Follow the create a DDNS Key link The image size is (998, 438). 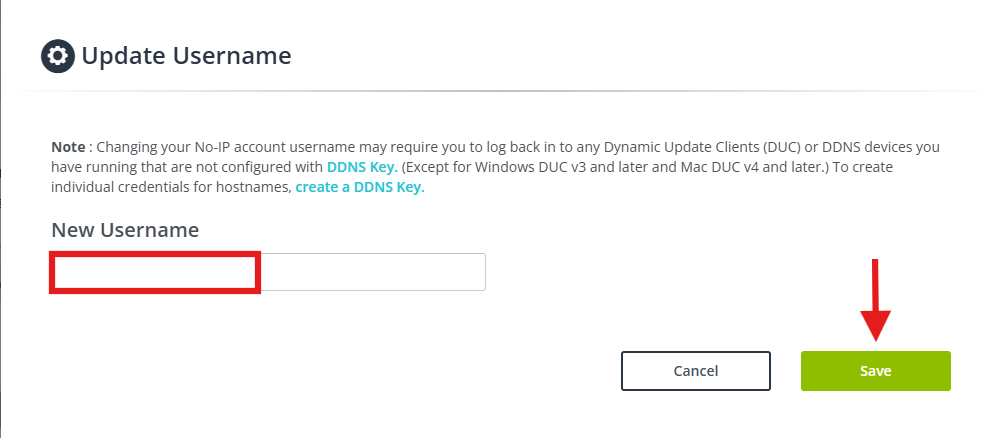360,187
